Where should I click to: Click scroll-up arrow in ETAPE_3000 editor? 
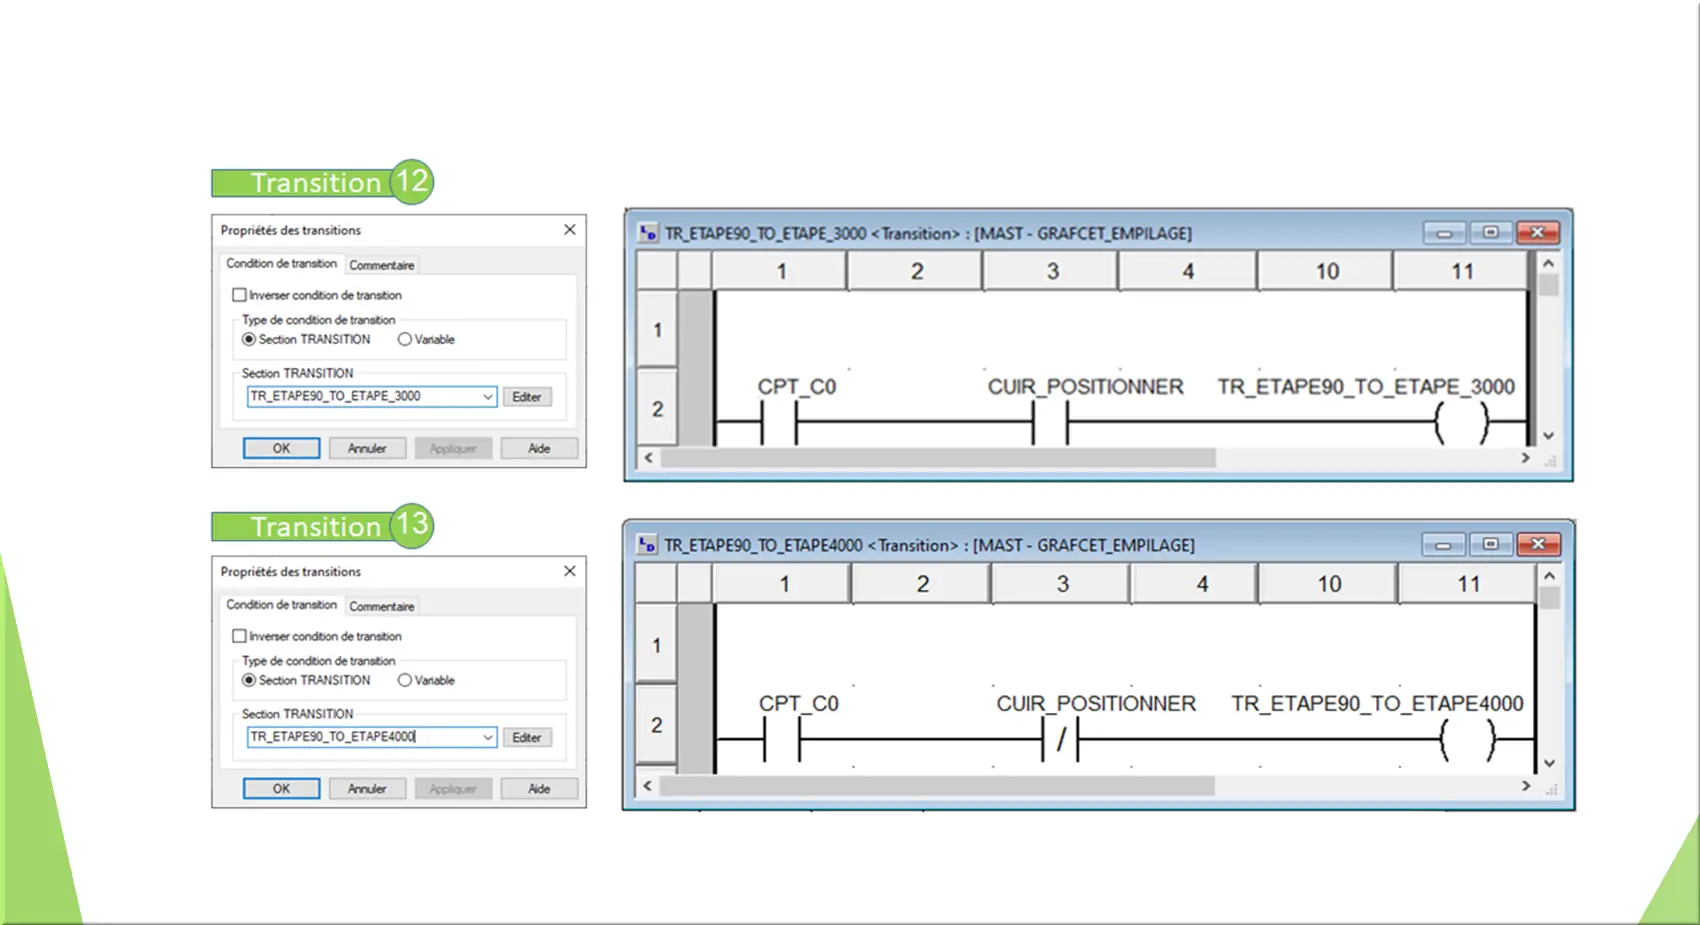click(x=1548, y=263)
